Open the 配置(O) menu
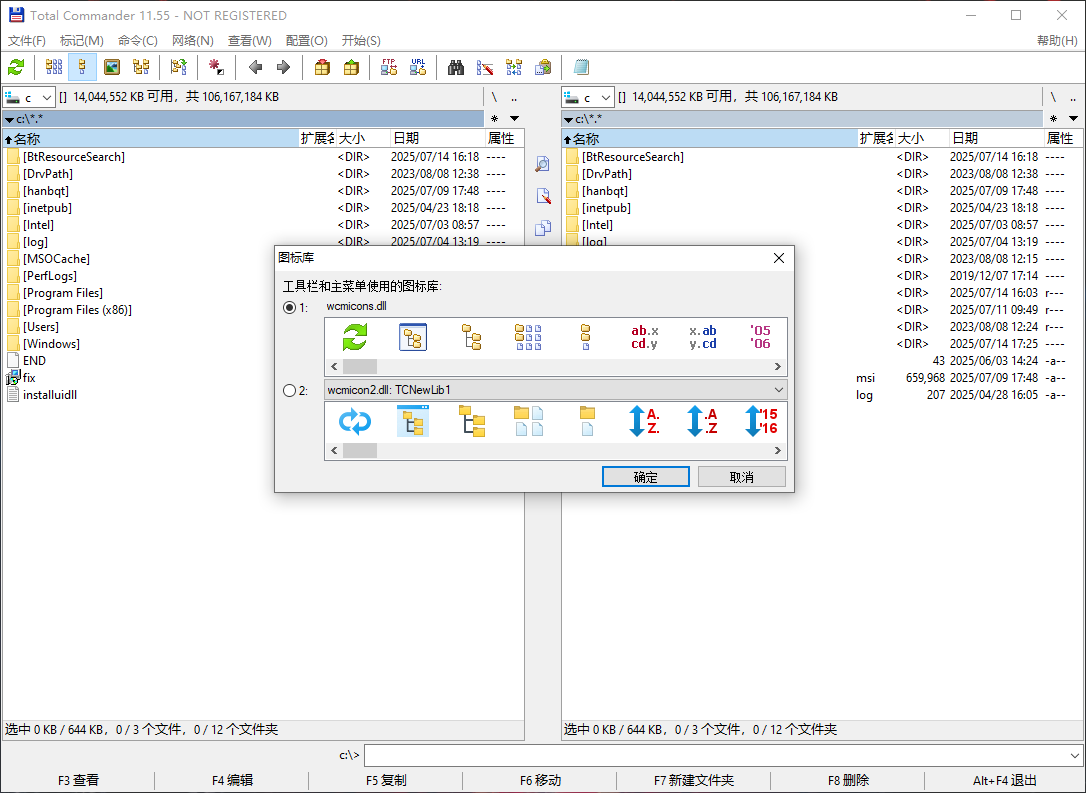This screenshot has width=1086, height=793. tap(307, 41)
